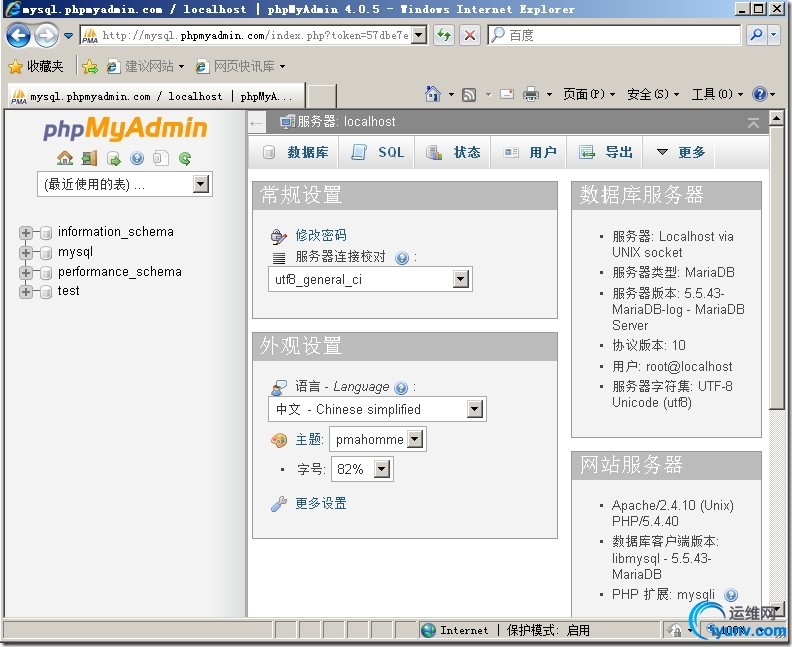Open the 导出 (Export) tab
Image resolution: width=792 pixels, height=647 pixels.
(605, 152)
